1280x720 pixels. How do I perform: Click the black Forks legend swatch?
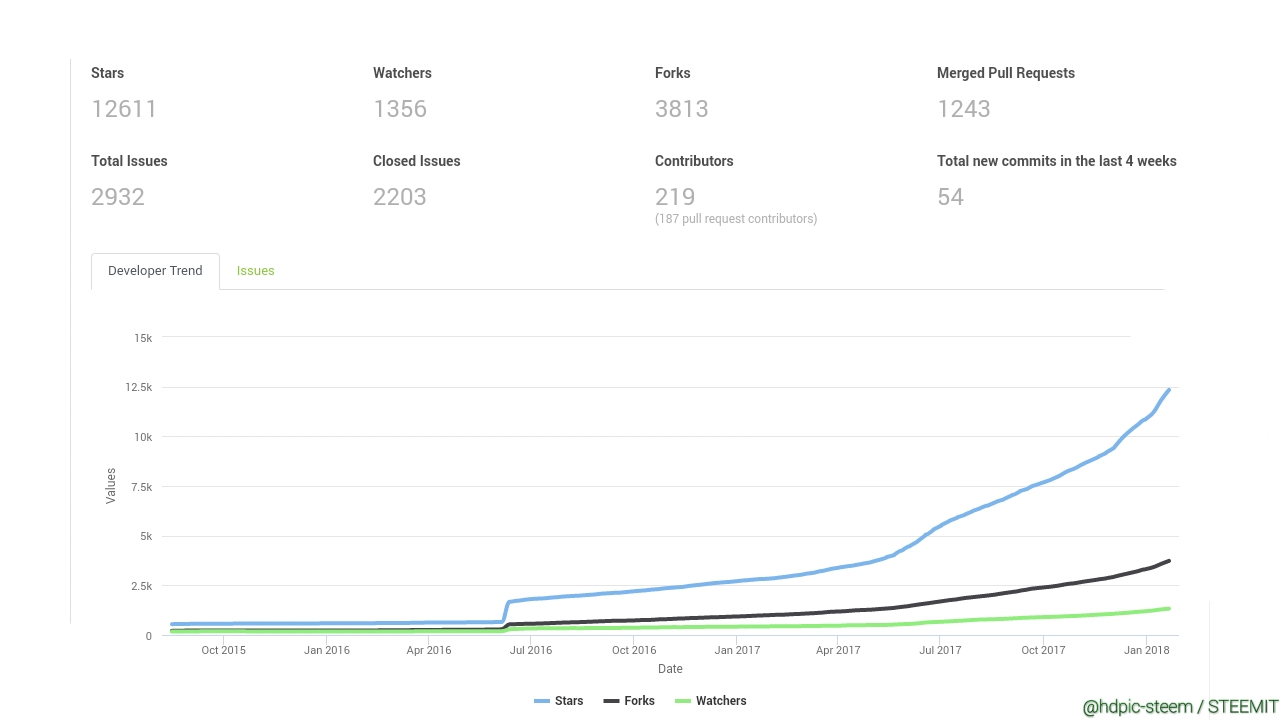[x=611, y=701]
